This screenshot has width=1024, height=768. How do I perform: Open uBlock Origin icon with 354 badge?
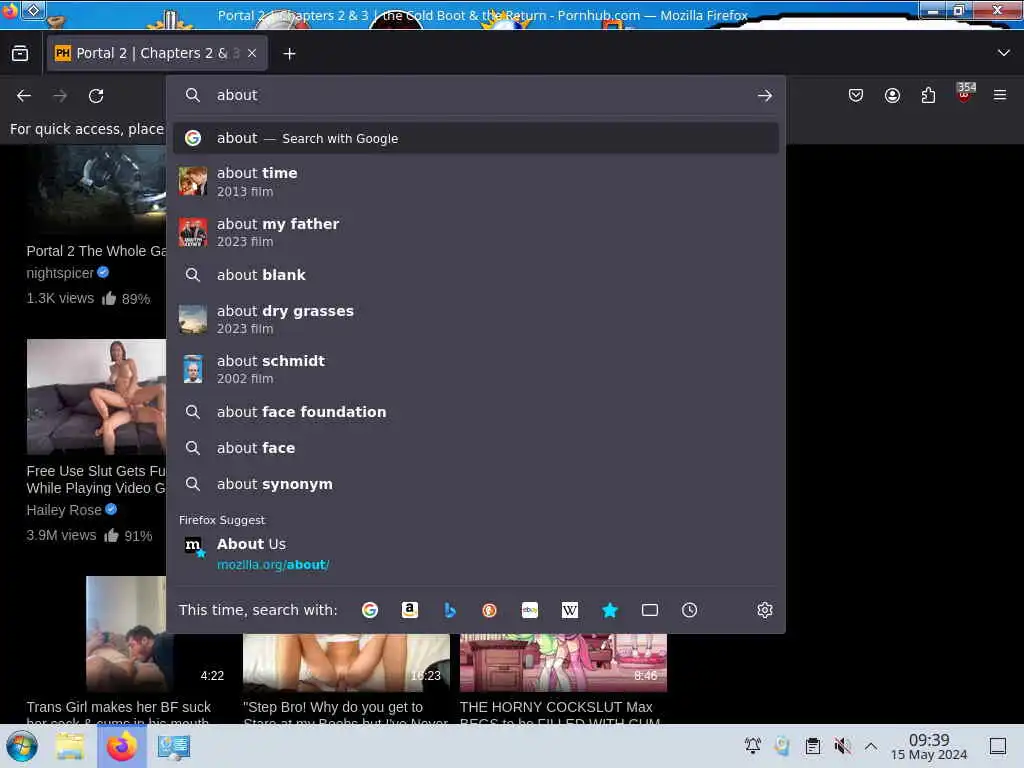(965, 93)
